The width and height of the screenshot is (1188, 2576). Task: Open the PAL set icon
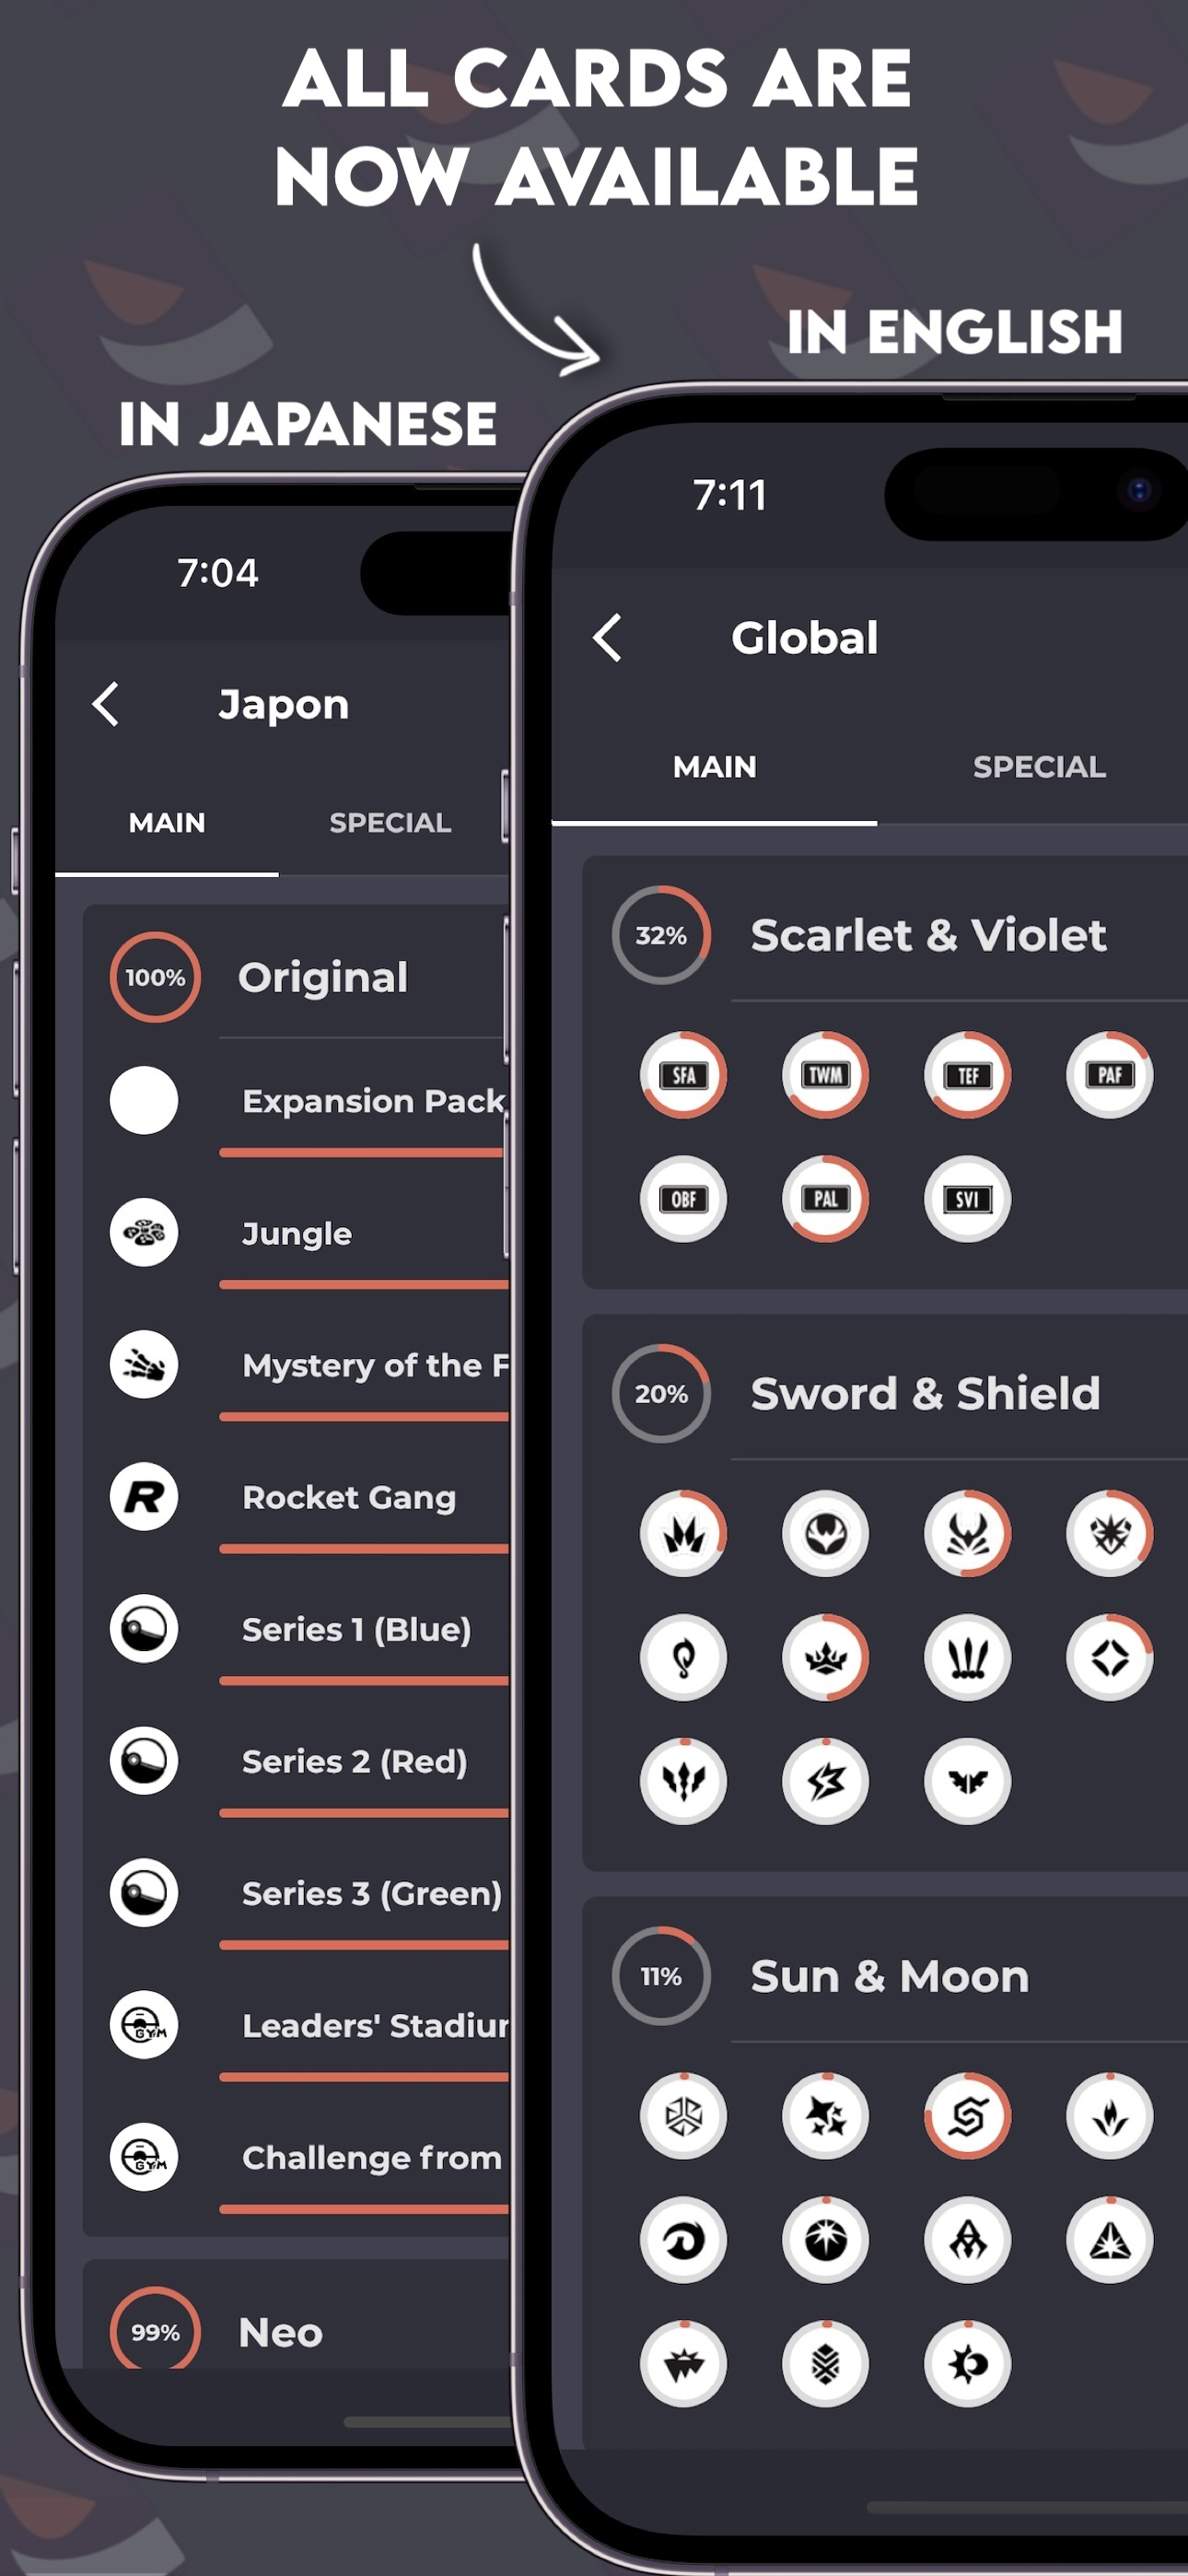826,1199
